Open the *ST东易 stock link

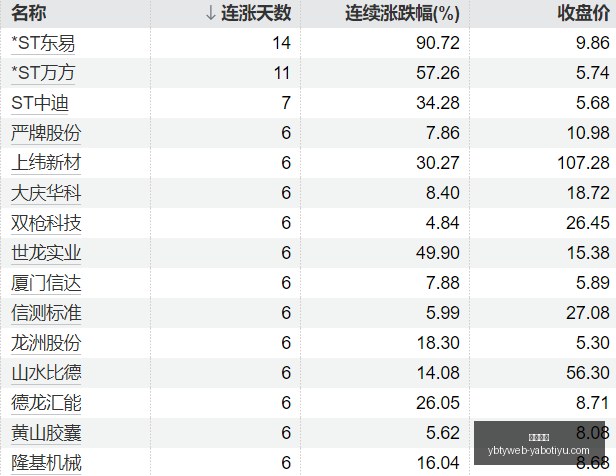(43, 43)
